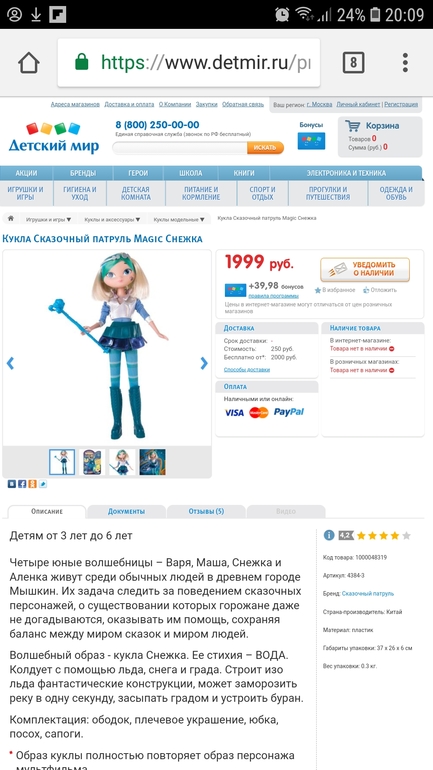This screenshot has height=770, width=433.
Task: Show previous product image arrow
Action: (10, 363)
